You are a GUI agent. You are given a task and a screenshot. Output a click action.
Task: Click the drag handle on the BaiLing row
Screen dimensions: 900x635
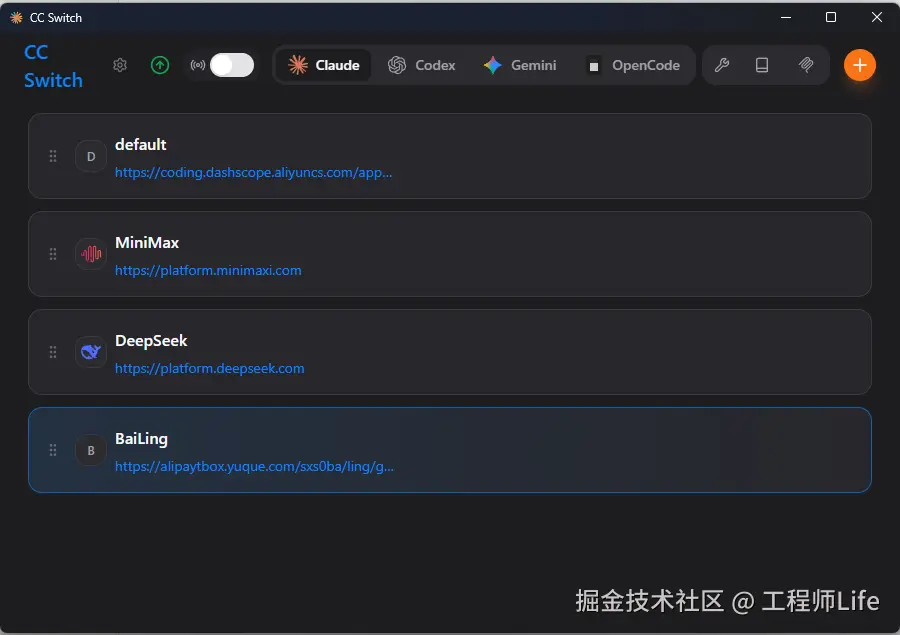tap(53, 450)
